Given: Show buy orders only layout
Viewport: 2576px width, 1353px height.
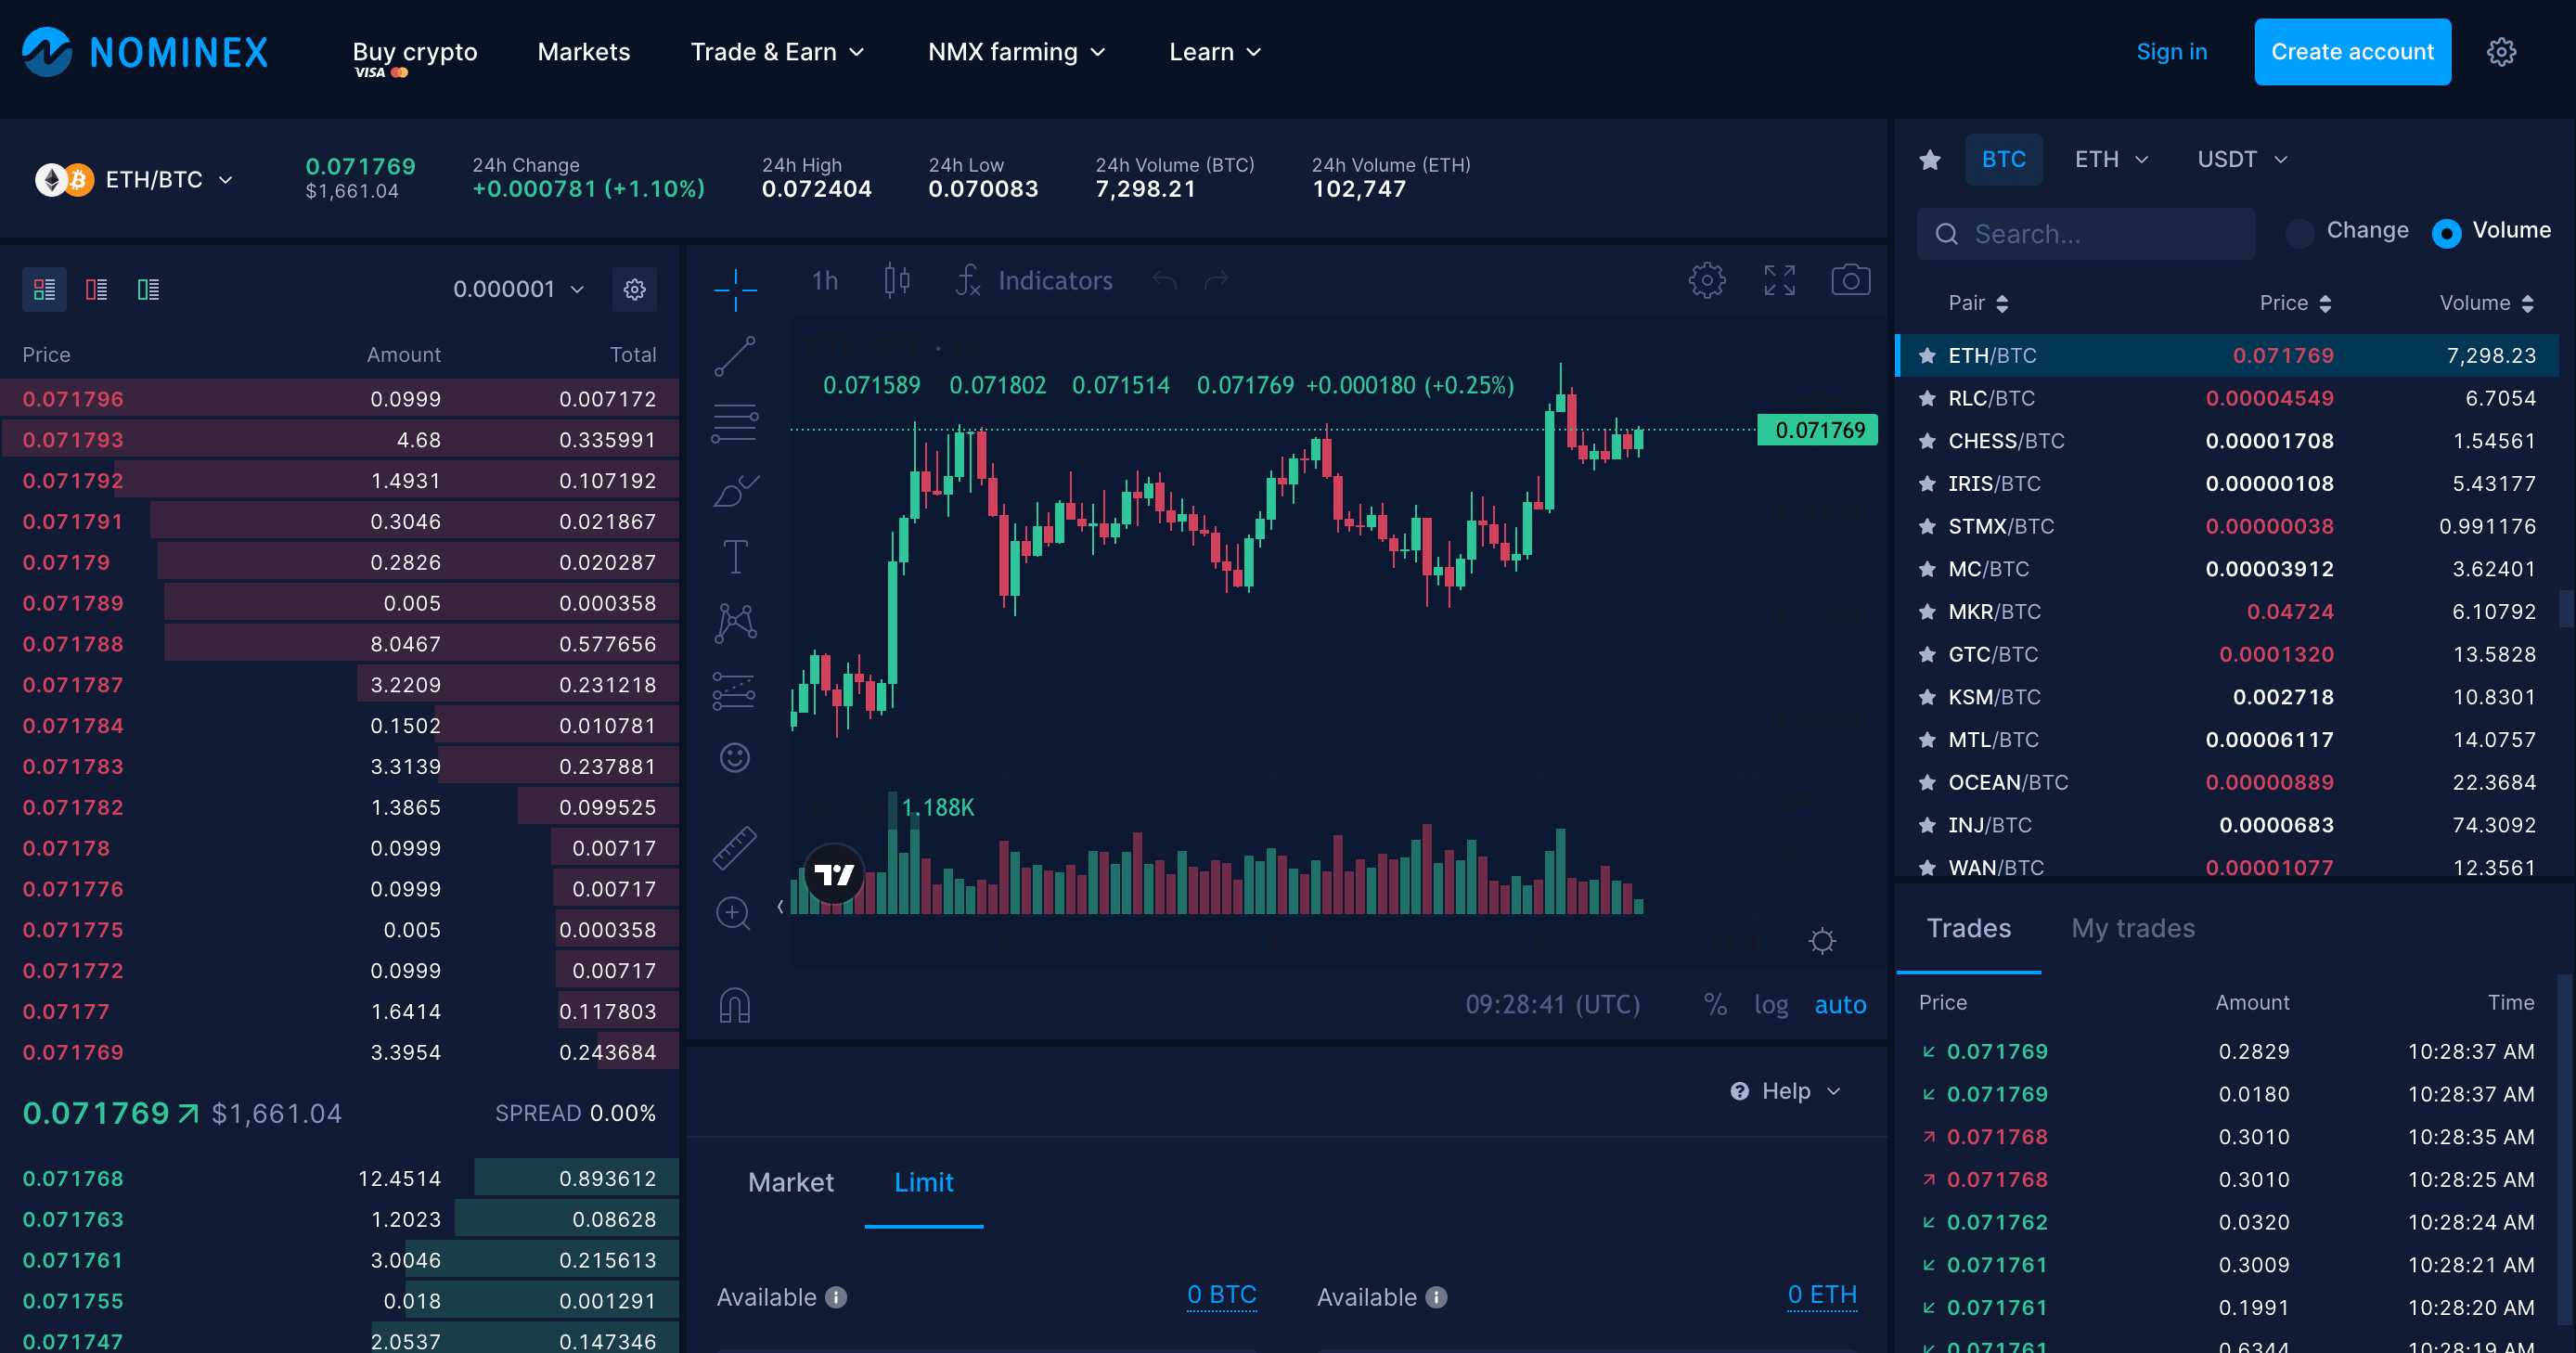Looking at the screenshot, I should pyautogui.click(x=148, y=290).
